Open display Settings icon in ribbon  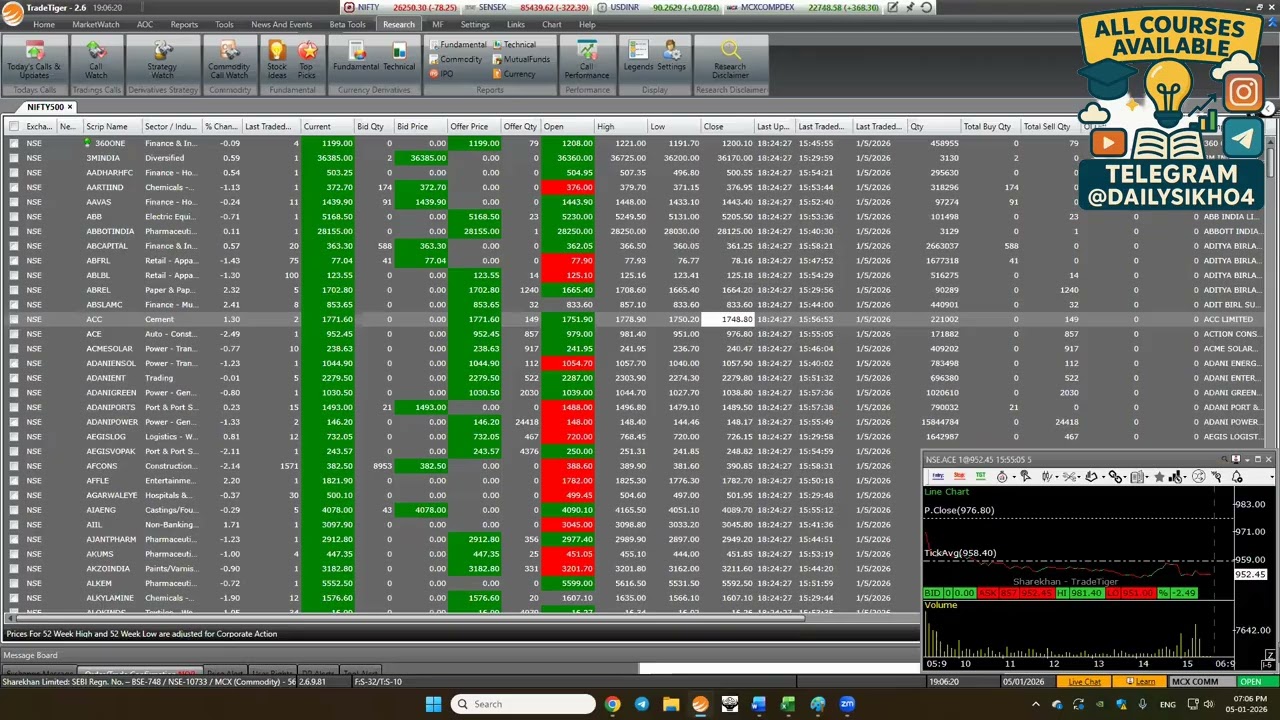click(x=671, y=56)
